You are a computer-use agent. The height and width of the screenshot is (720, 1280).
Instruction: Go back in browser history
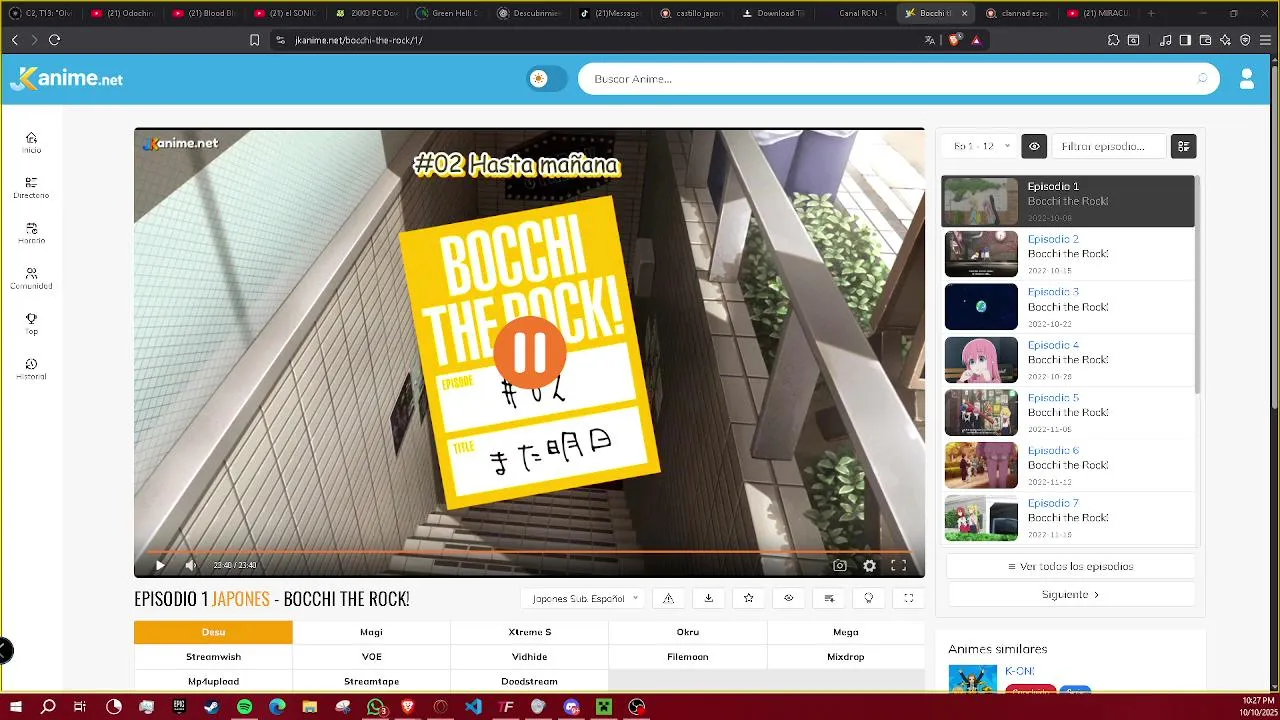click(15, 40)
